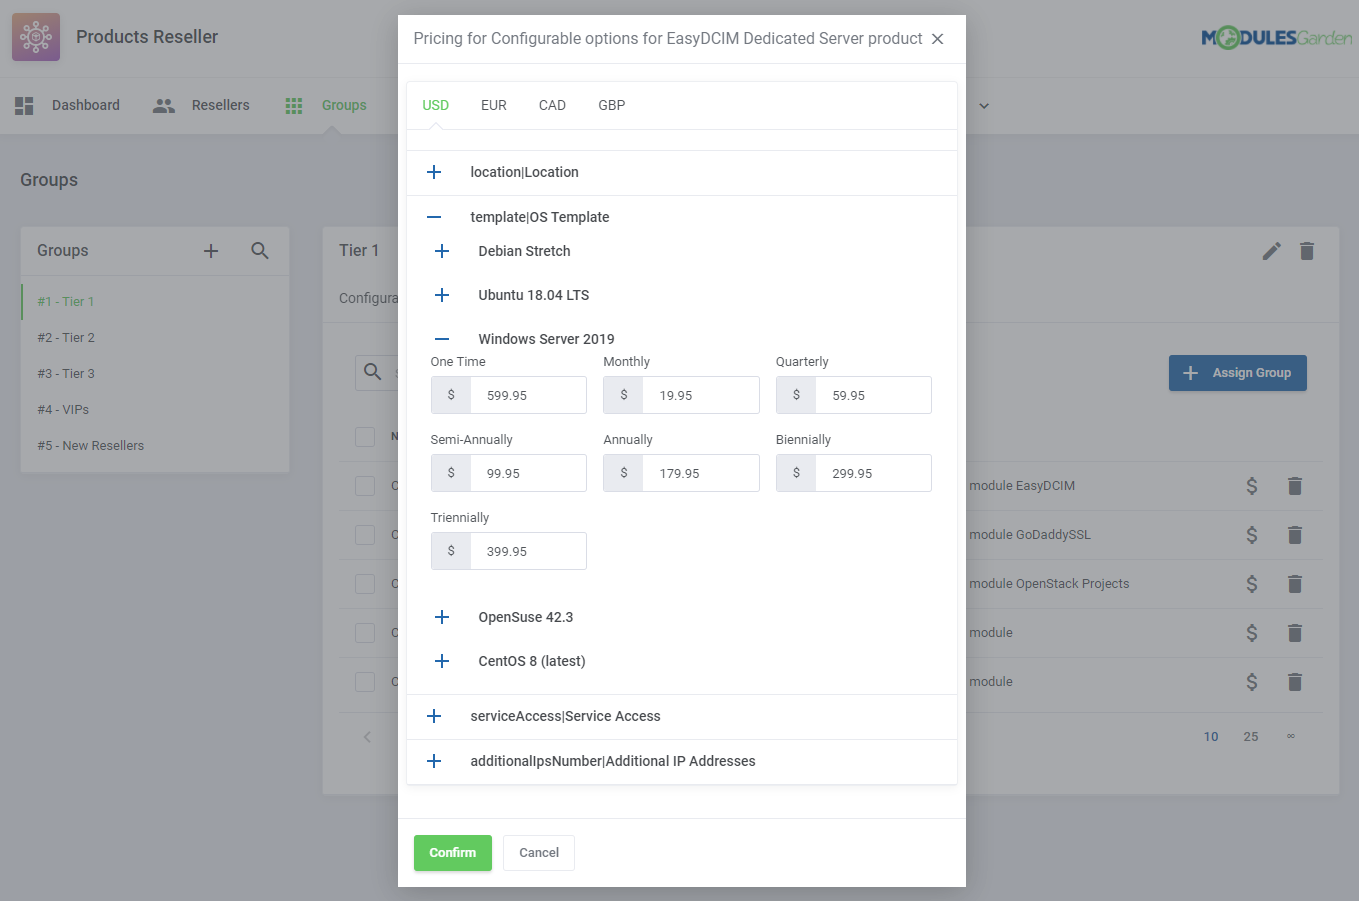Image resolution: width=1359 pixels, height=901 pixels.
Task: Remove GoDaddySSL module row with its trash icon
Action: (x=1295, y=534)
